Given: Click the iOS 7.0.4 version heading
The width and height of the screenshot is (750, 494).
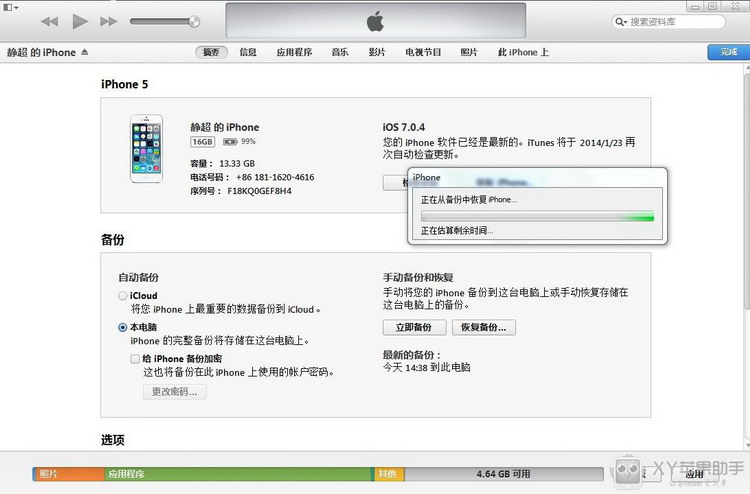Looking at the screenshot, I should pyautogui.click(x=404, y=127).
